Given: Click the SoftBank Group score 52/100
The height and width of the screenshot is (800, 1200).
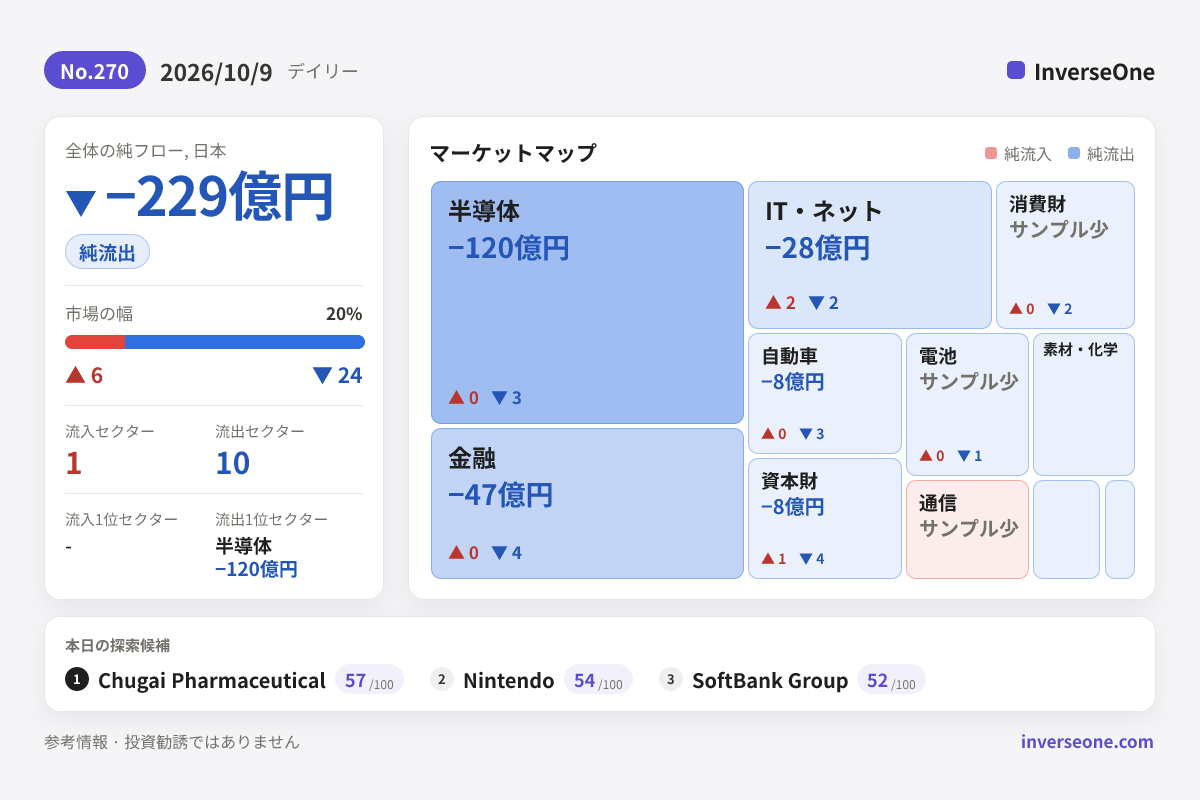Looking at the screenshot, I should click(891, 680).
